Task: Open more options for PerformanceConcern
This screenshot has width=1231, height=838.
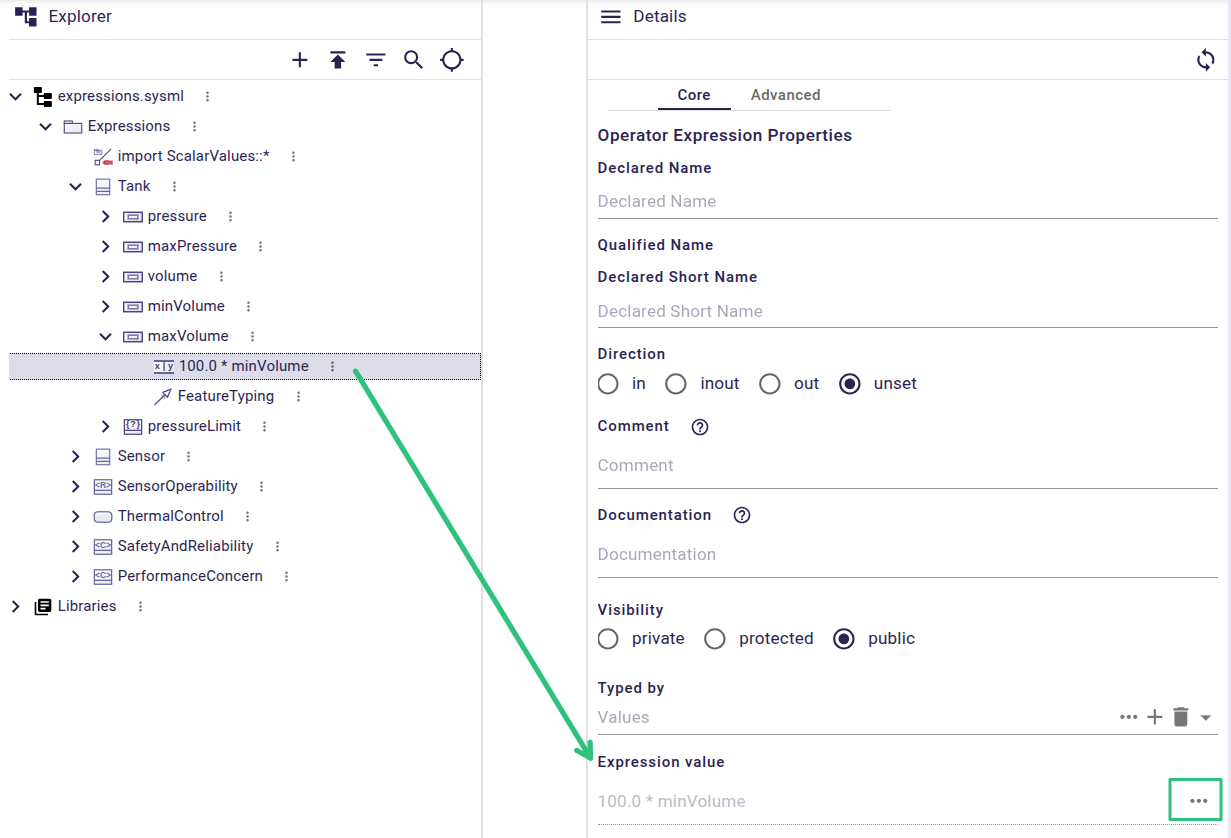Action: [x=286, y=576]
